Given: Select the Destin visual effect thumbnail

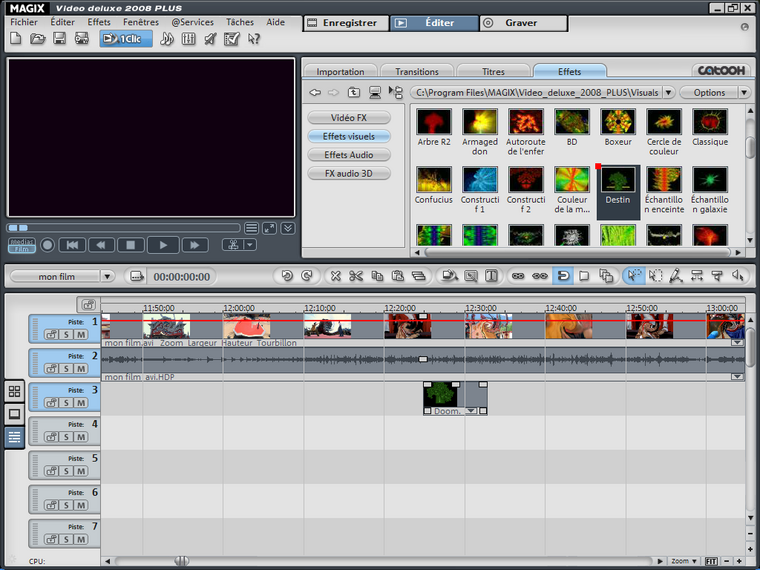Looking at the screenshot, I should tap(618, 179).
